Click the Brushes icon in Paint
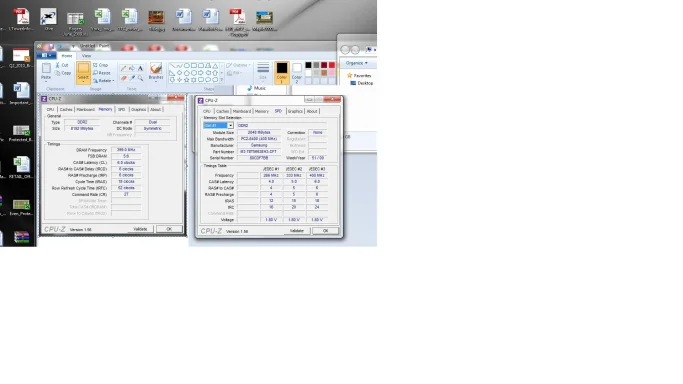 pos(156,68)
